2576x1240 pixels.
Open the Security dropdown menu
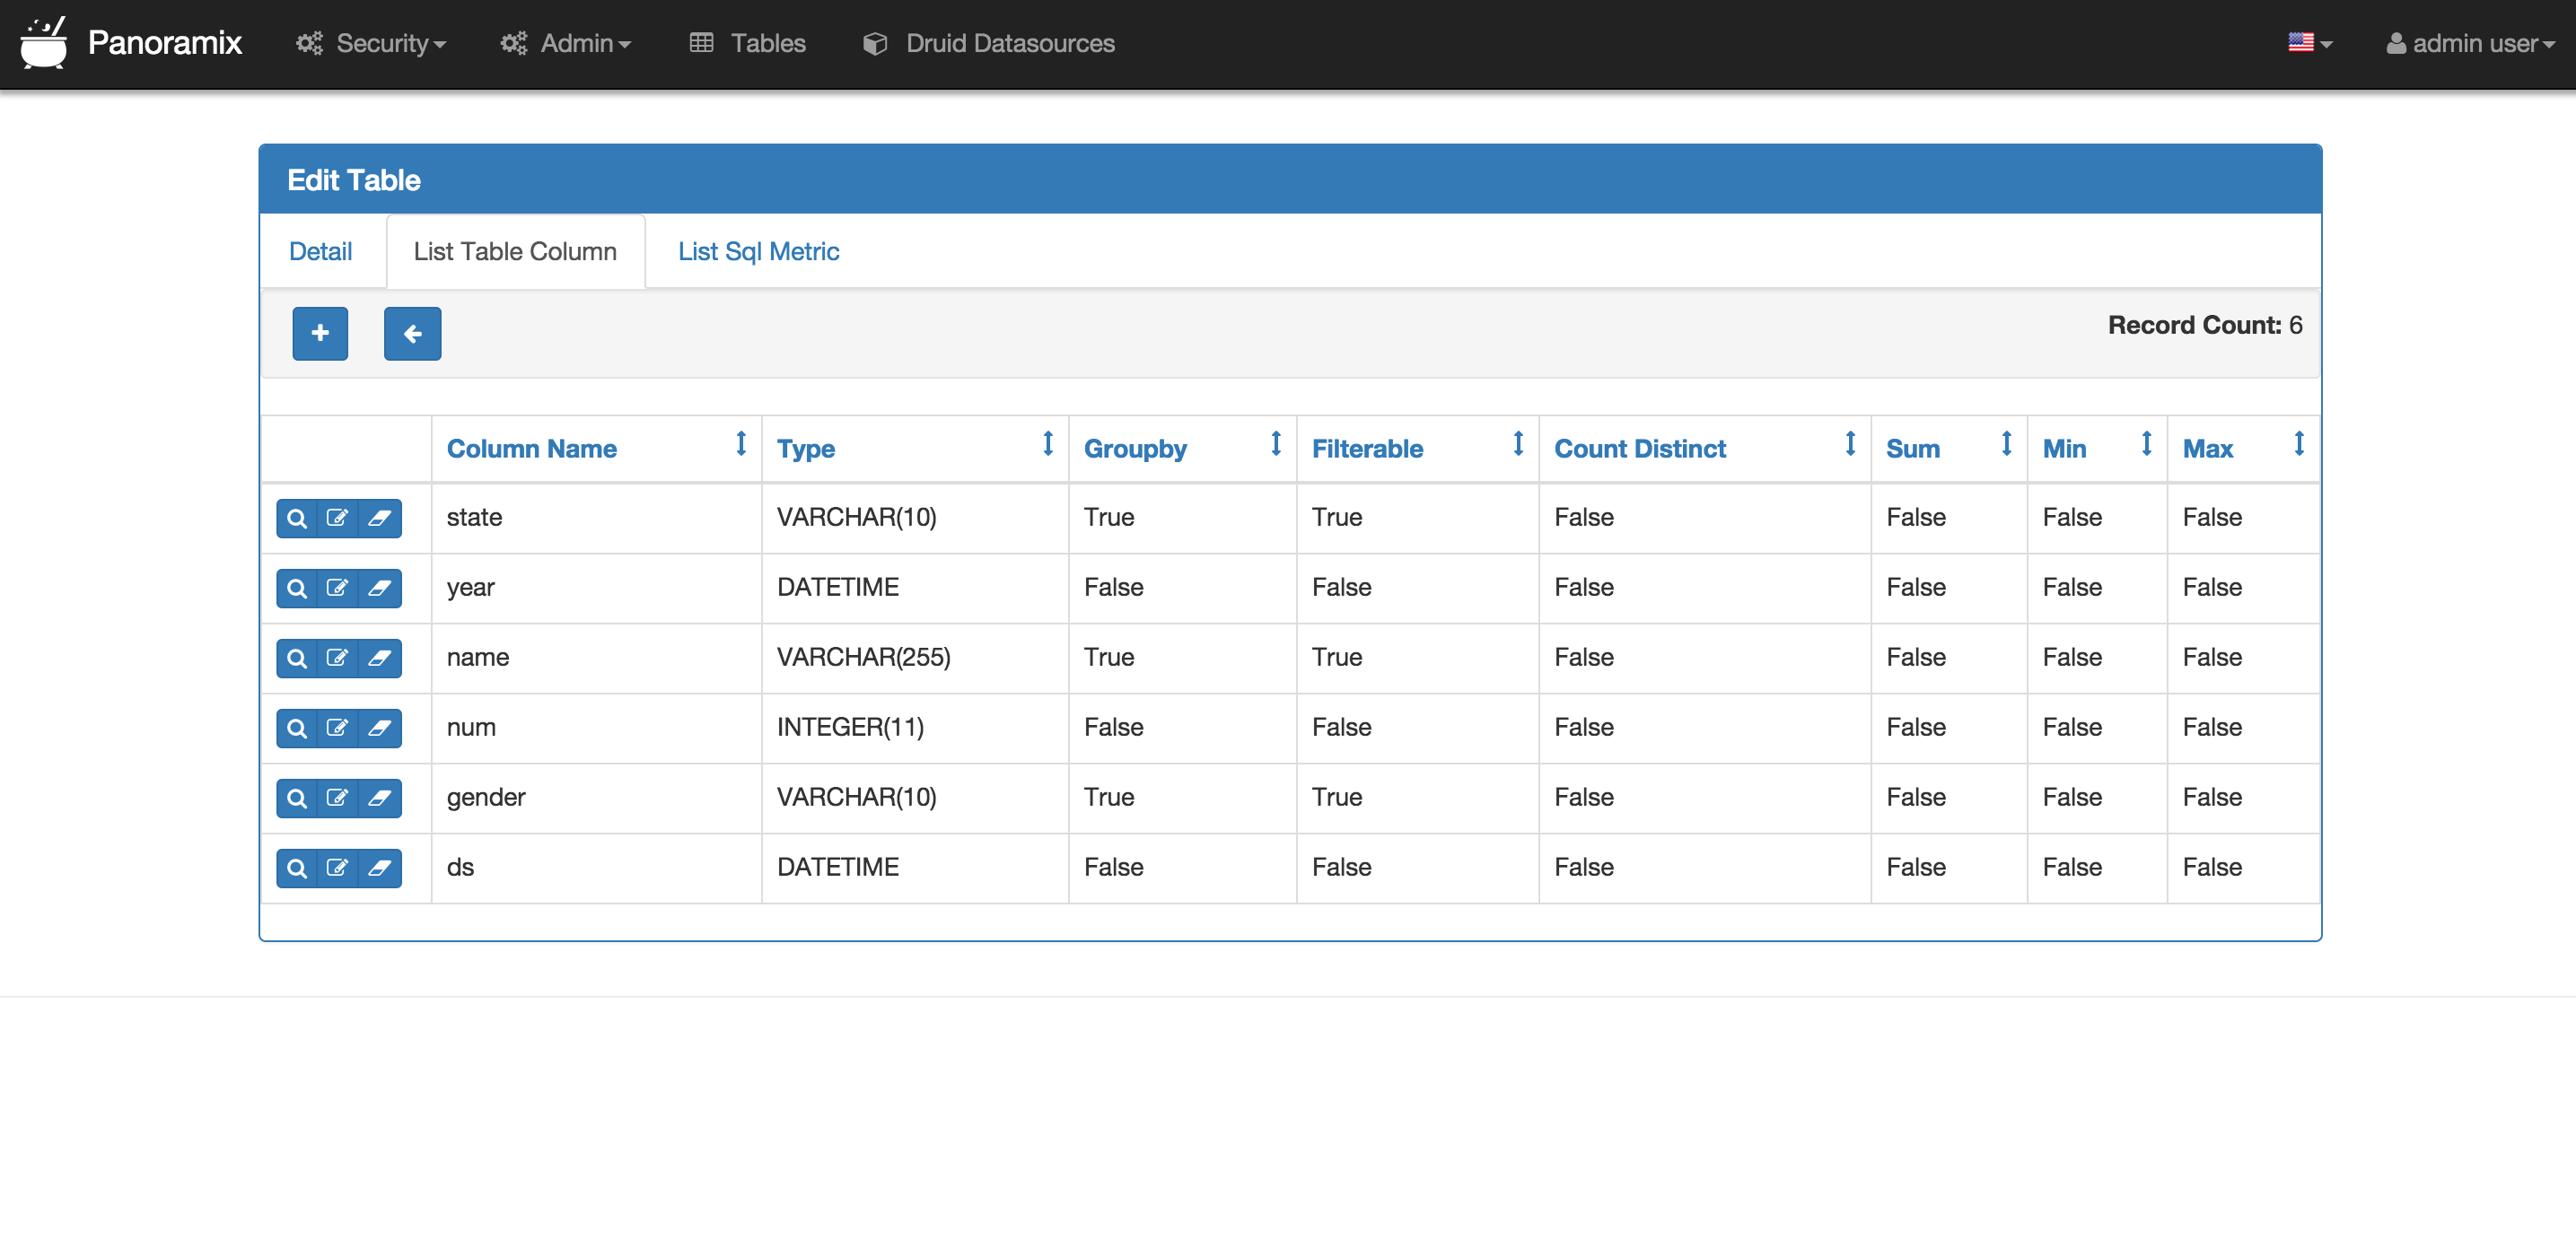click(371, 43)
